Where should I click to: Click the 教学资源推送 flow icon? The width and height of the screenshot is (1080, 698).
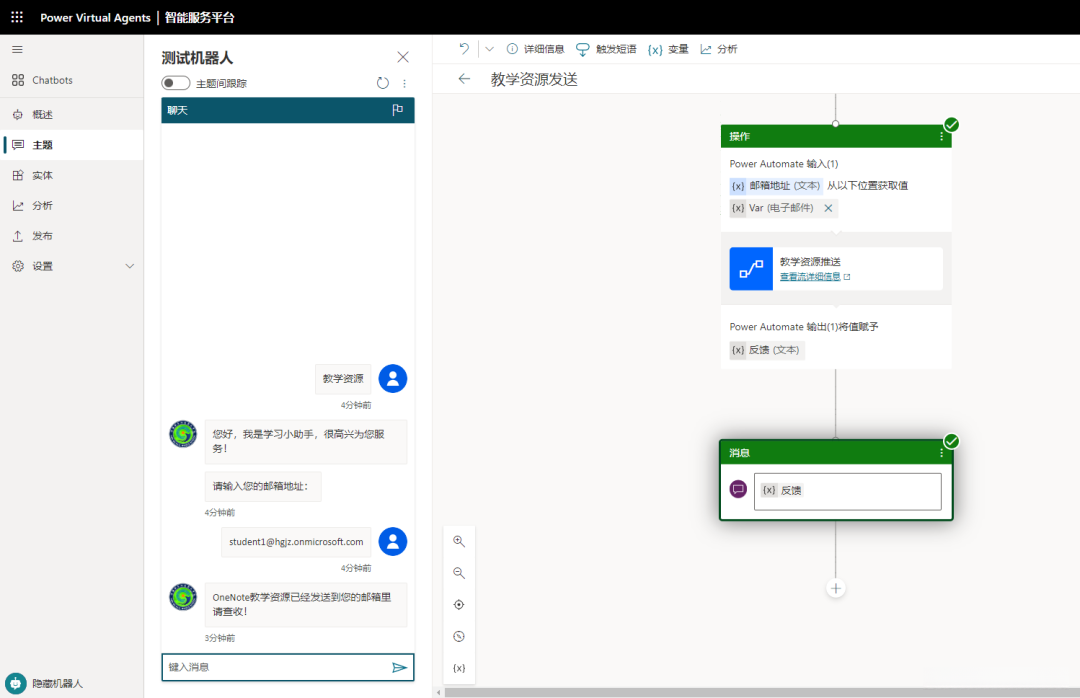751,269
